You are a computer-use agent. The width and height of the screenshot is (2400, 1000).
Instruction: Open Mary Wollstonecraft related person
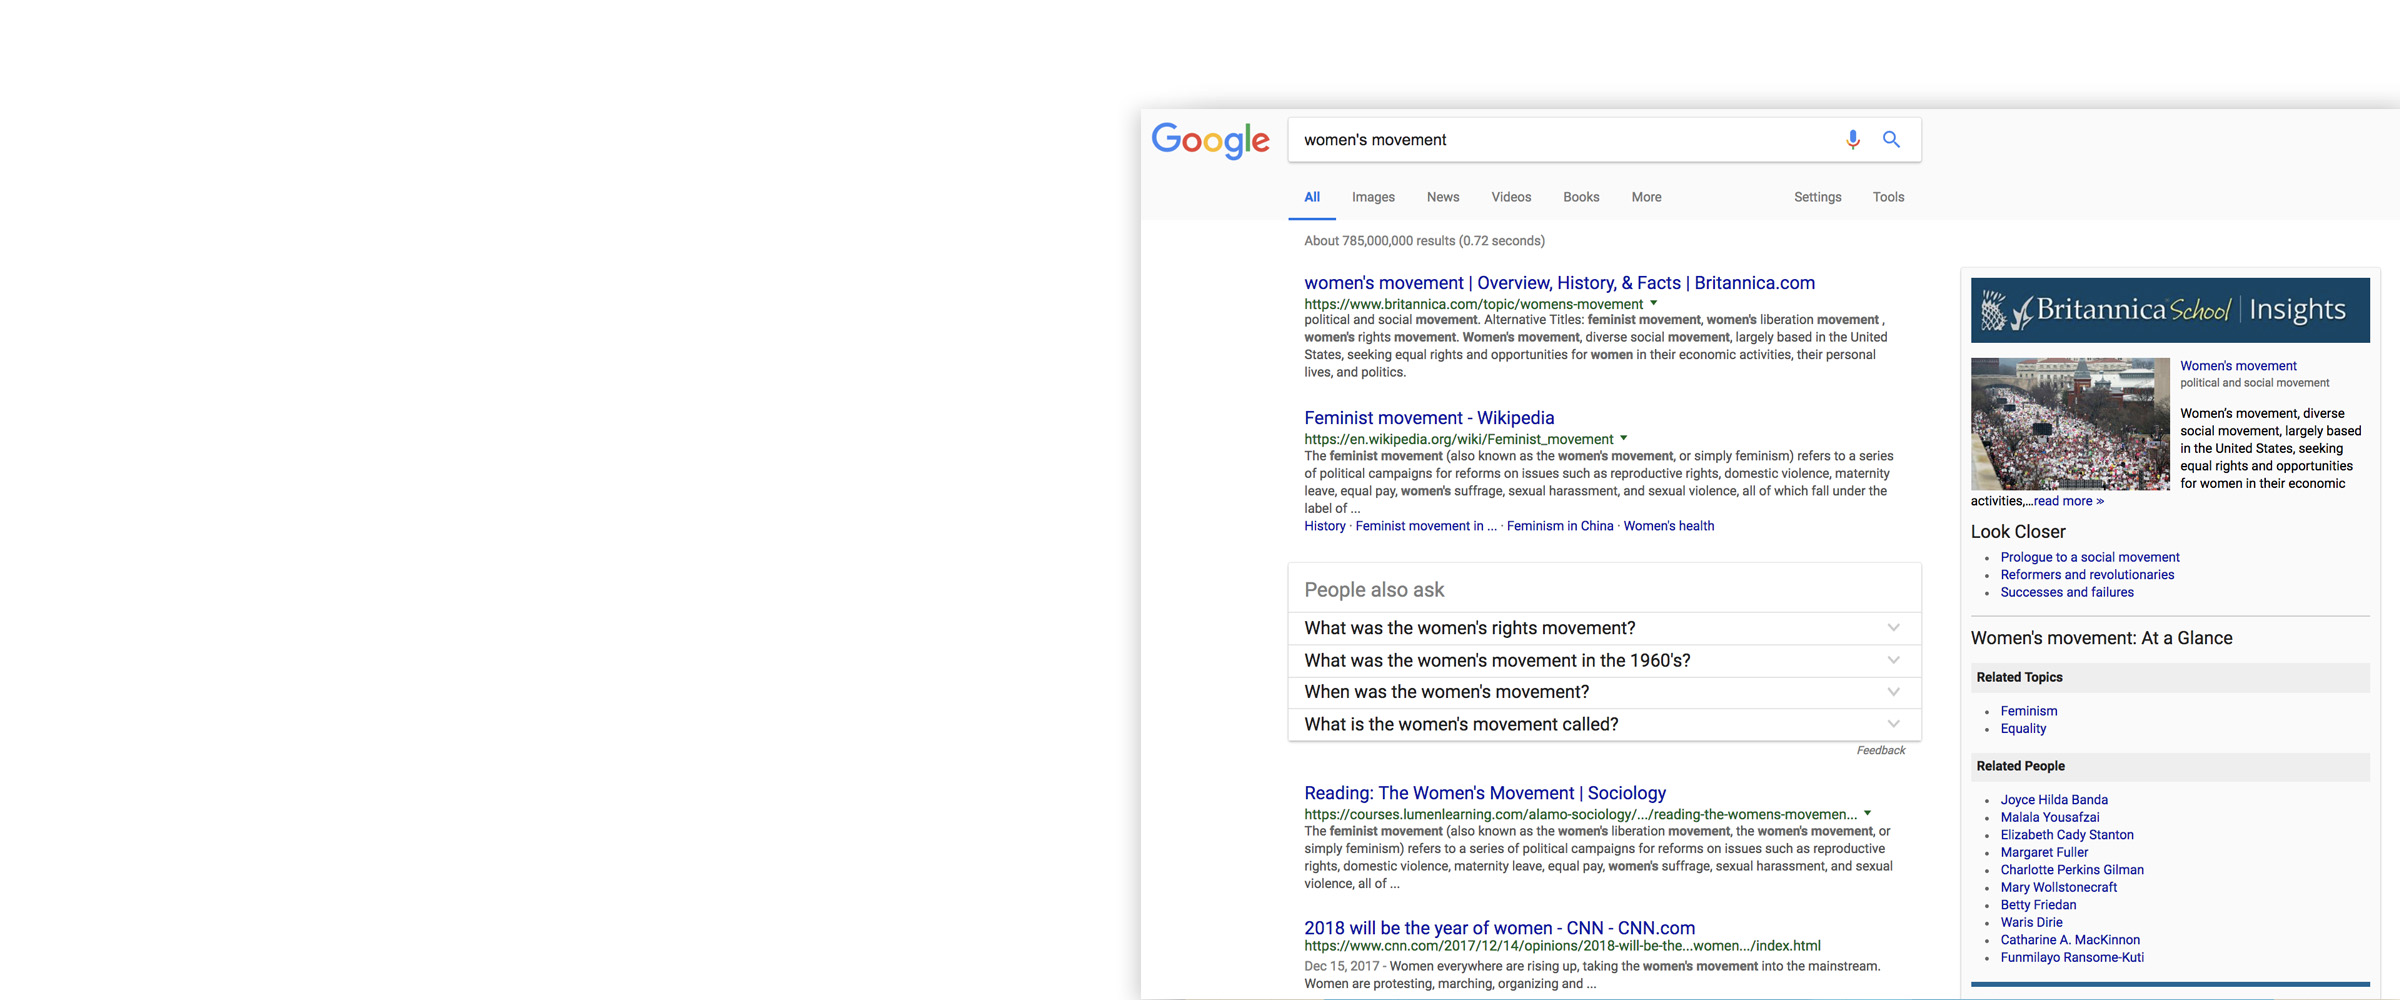click(2059, 887)
